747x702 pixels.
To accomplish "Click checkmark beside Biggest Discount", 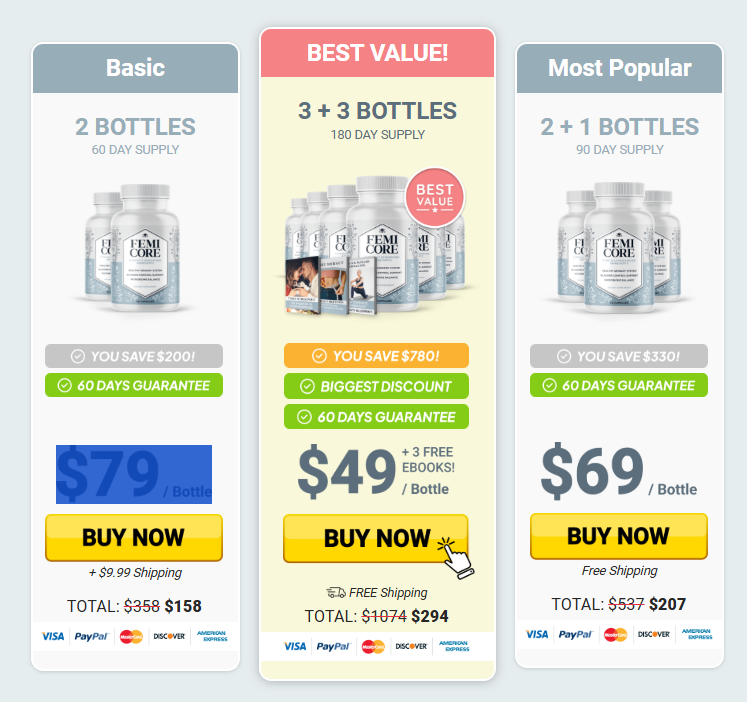I will click(x=307, y=386).
